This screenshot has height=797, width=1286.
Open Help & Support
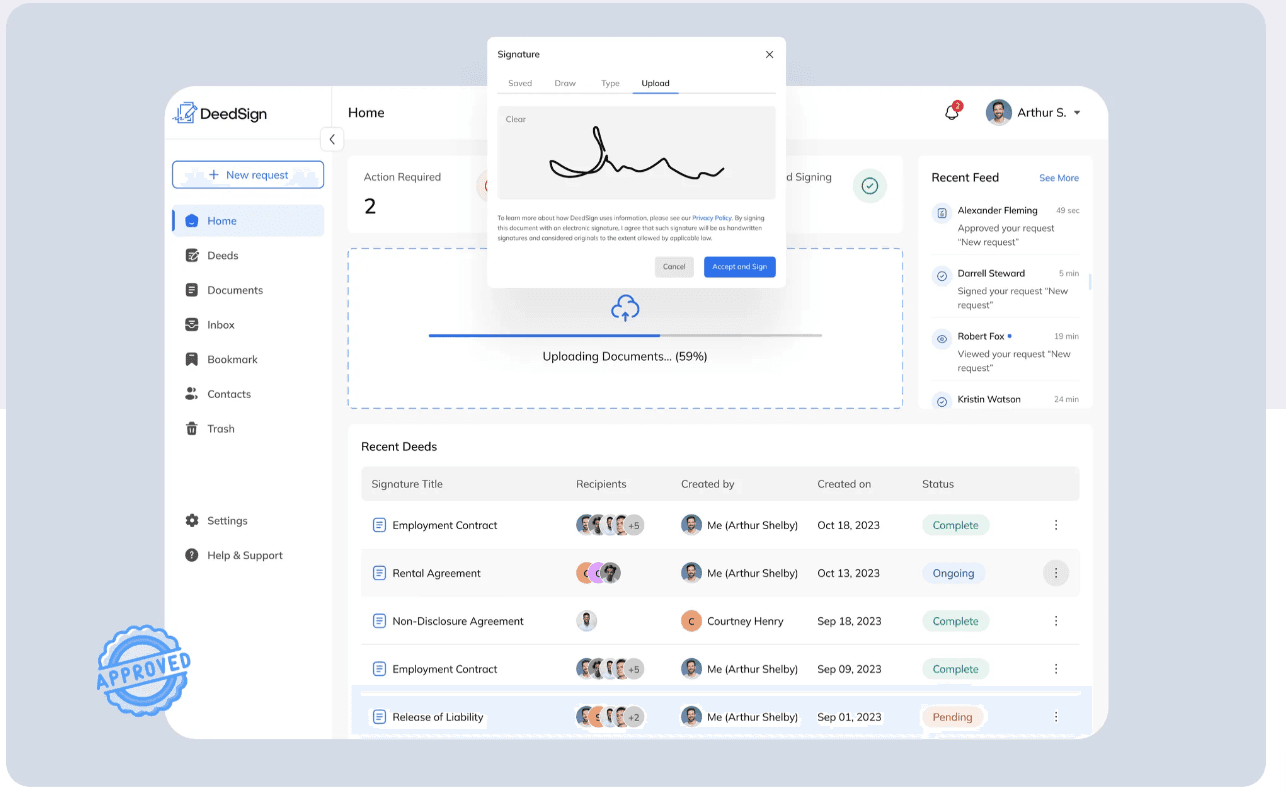[244, 556]
